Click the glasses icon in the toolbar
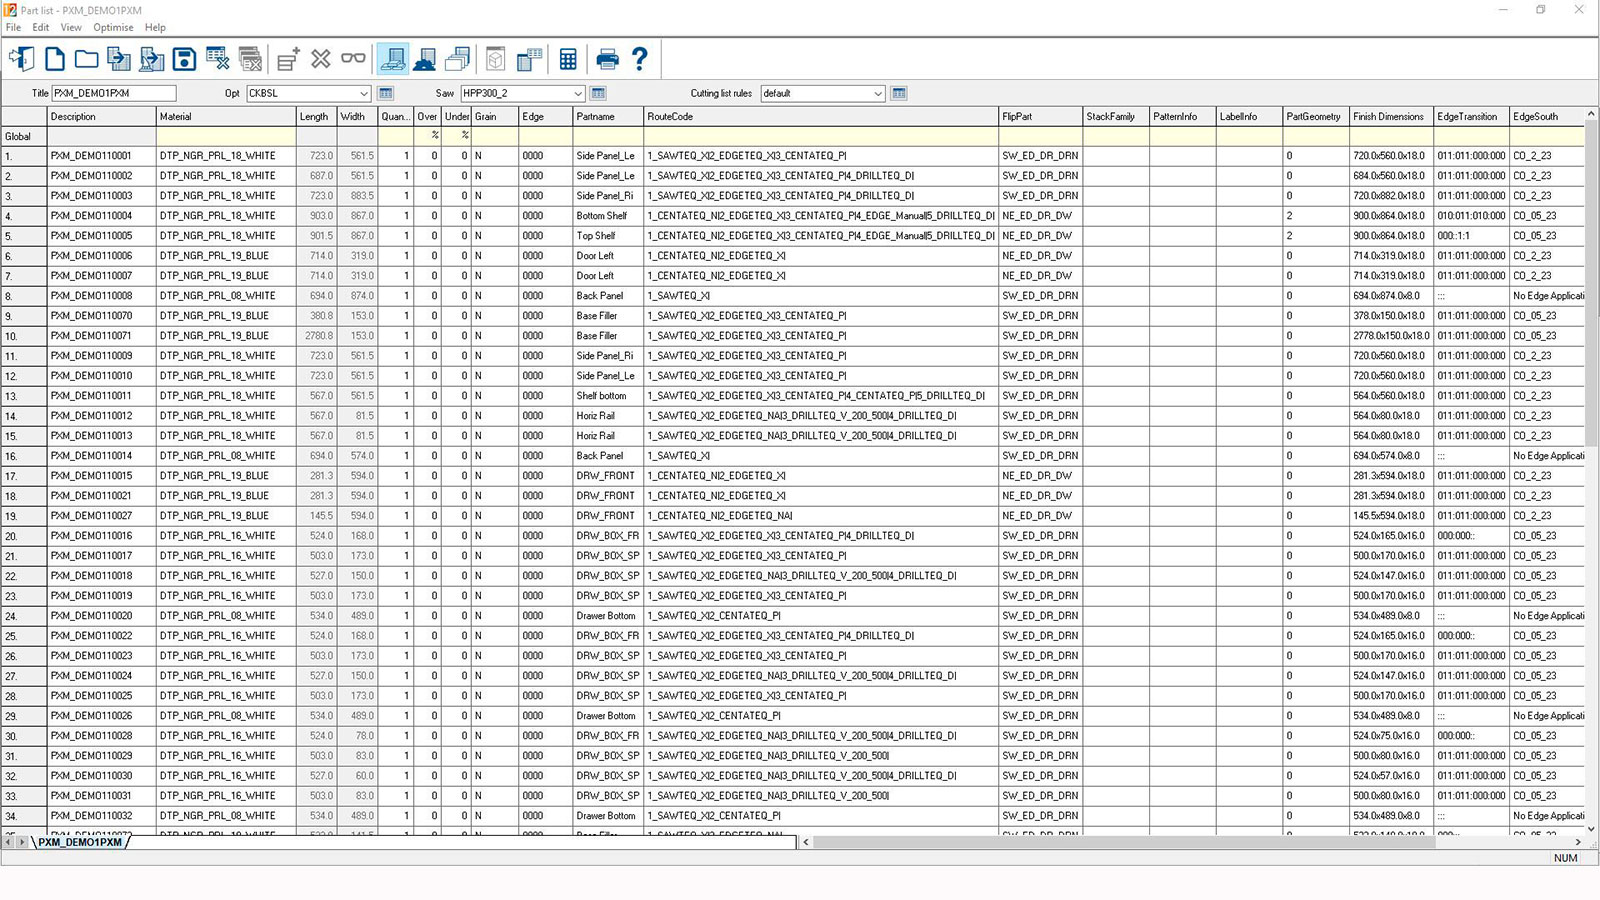The width and height of the screenshot is (1600, 900). (x=353, y=59)
